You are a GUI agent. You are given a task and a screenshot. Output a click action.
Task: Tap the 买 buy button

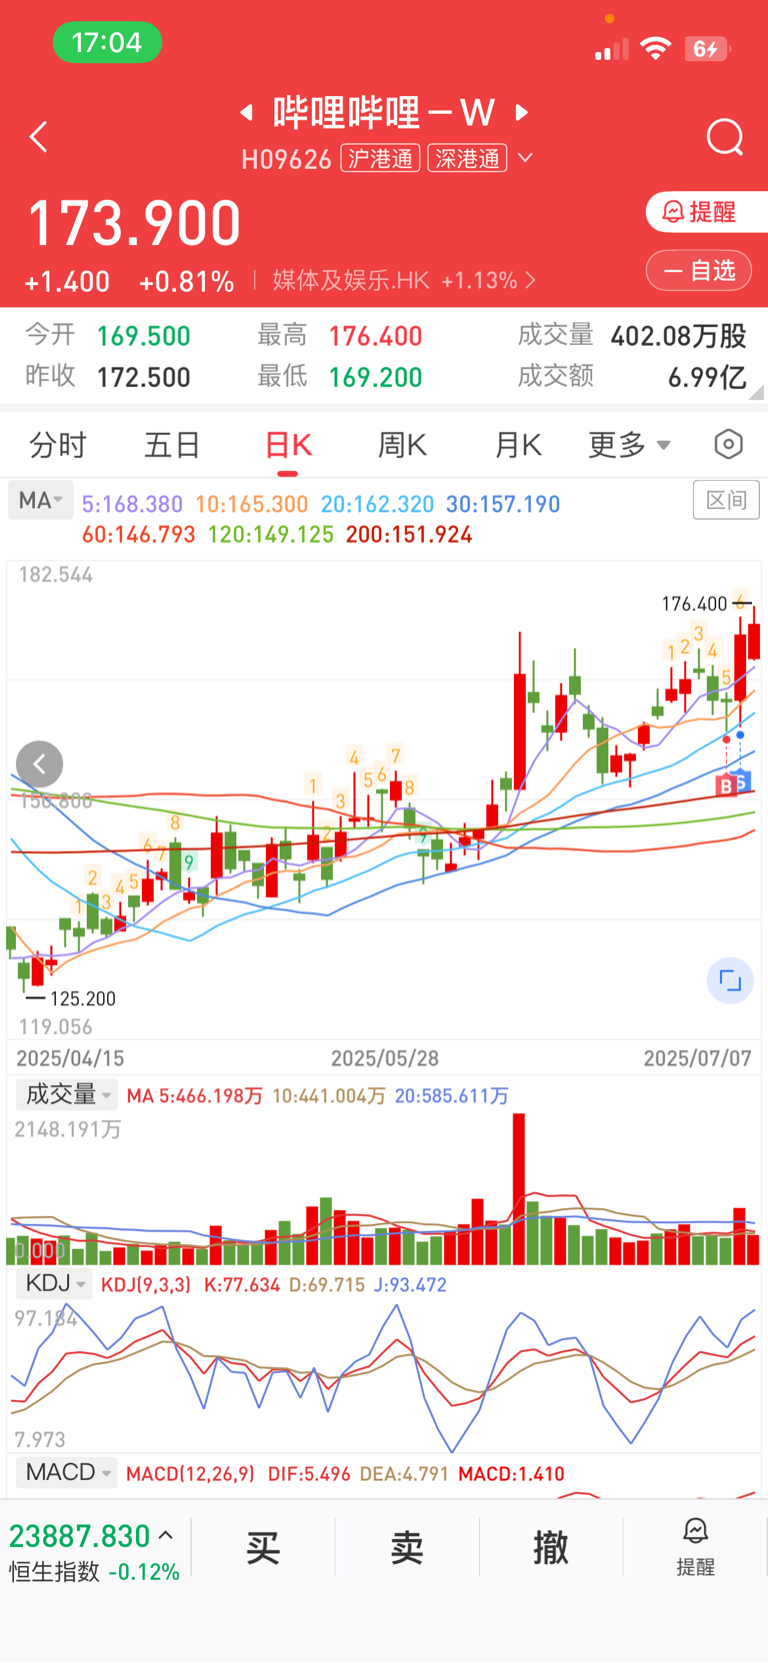click(x=263, y=1548)
